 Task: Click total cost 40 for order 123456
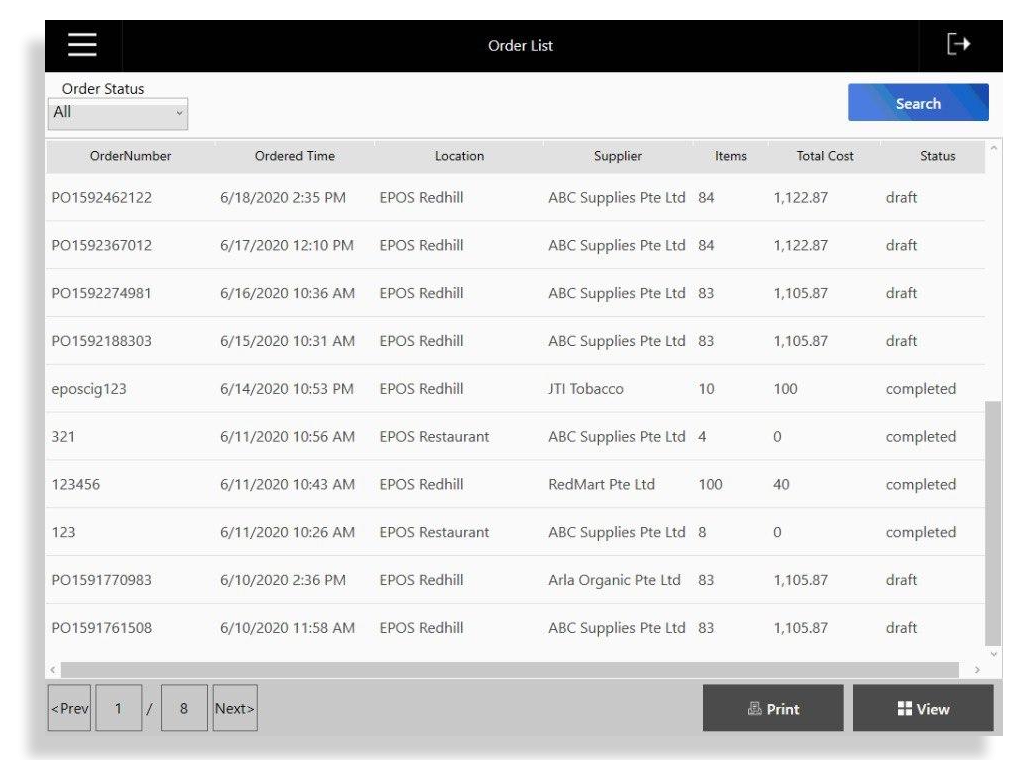click(781, 485)
